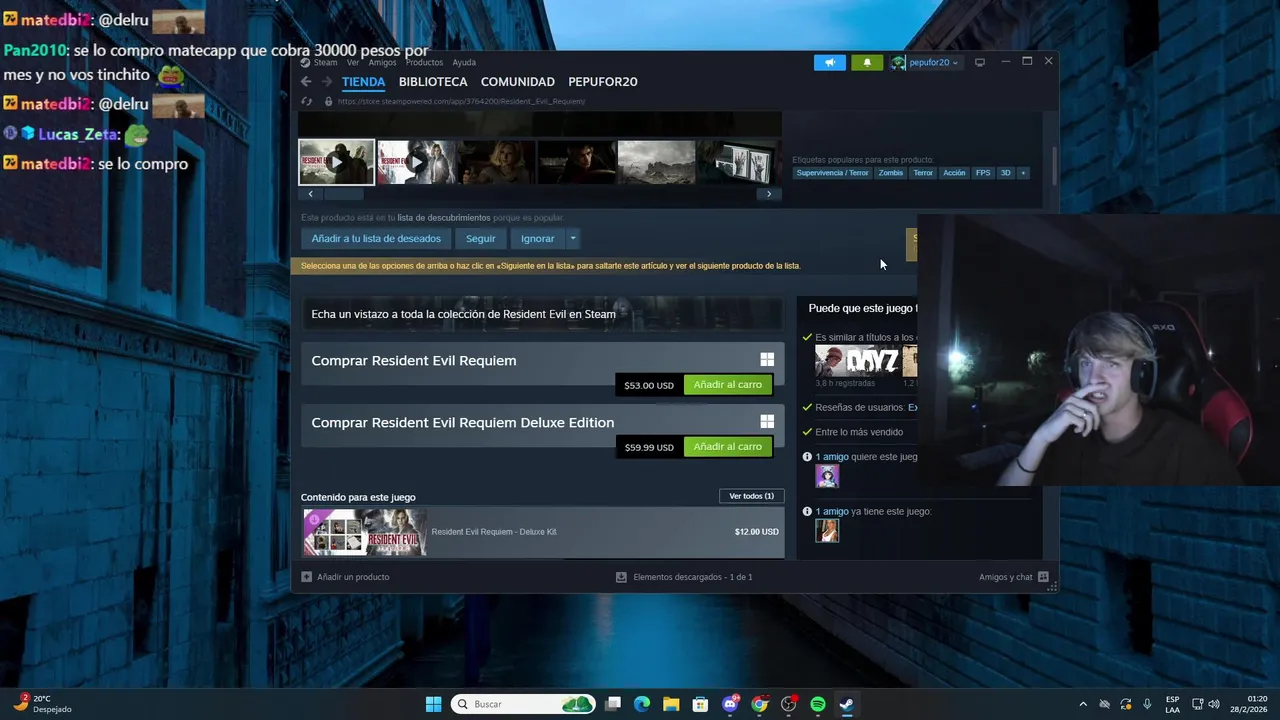Add Resident Evil Requiem $53.00 to cart
Screen dimensions: 1280x720
tap(727, 385)
